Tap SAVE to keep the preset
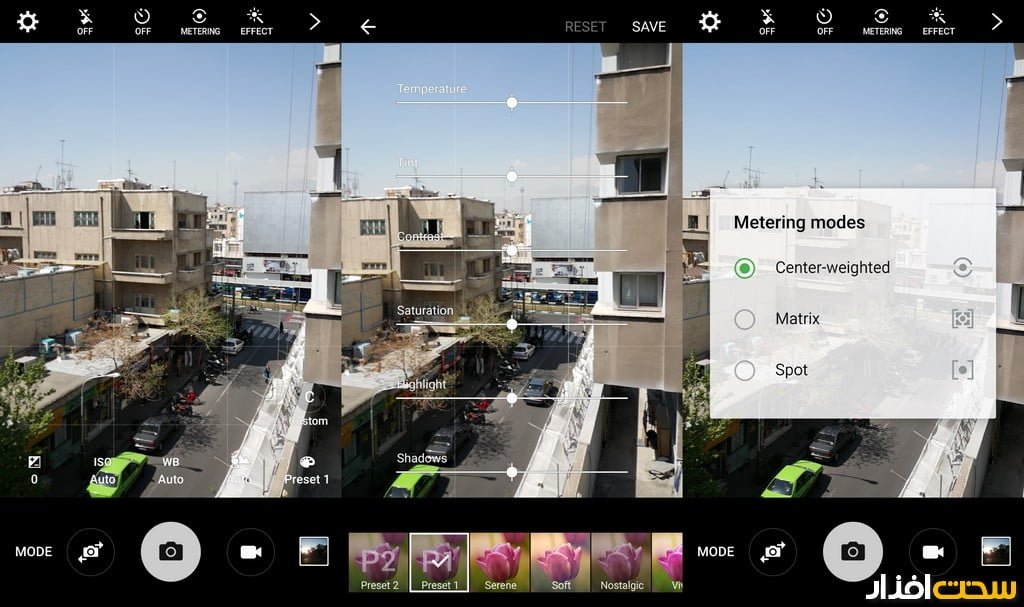The width and height of the screenshot is (1024, 607). [x=648, y=27]
